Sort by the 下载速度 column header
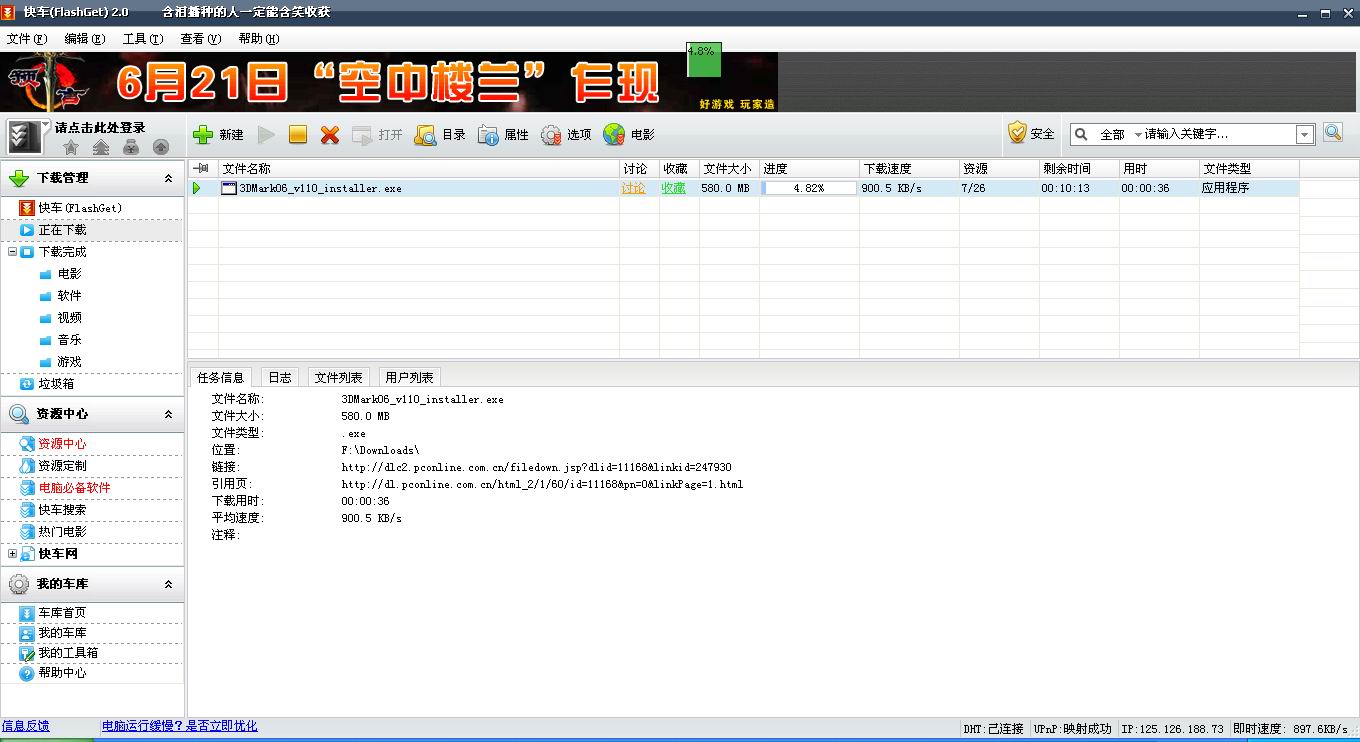This screenshot has width=1360, height=742. click(909, 169)
